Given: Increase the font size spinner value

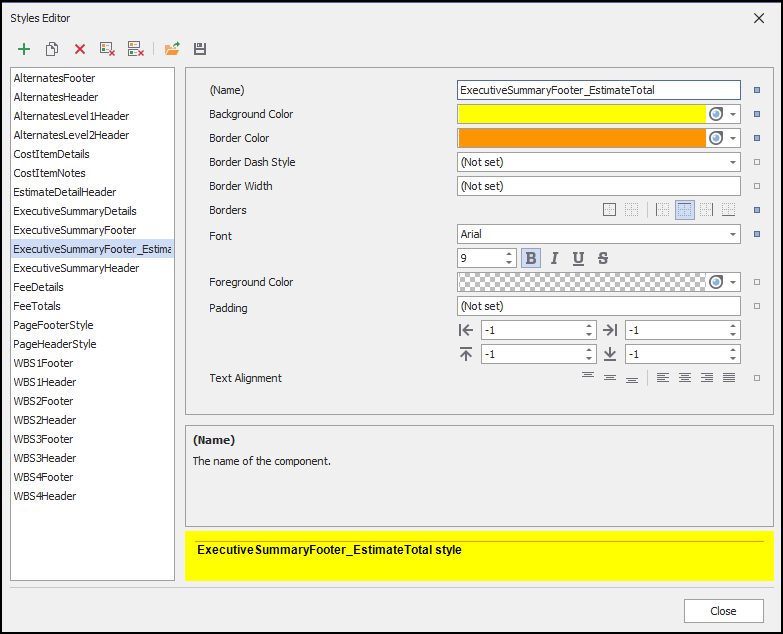Looking at the screenshot, I should coord(509,254).
